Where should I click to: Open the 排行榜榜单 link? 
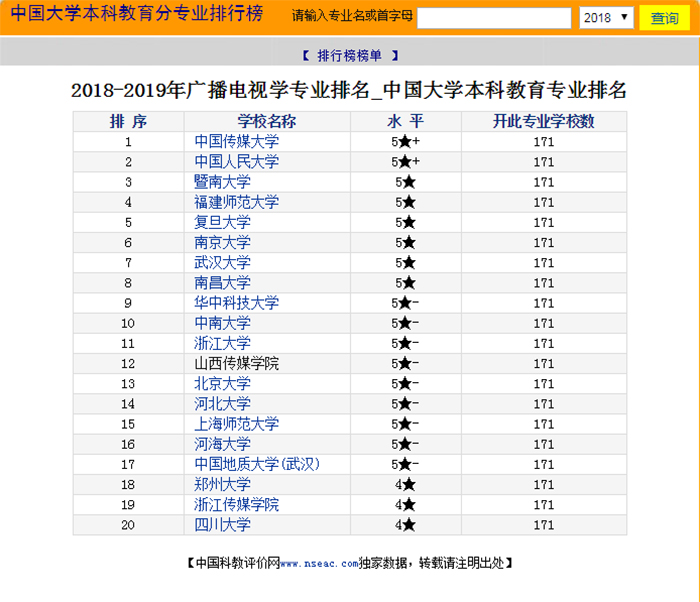tap(350, 55)
